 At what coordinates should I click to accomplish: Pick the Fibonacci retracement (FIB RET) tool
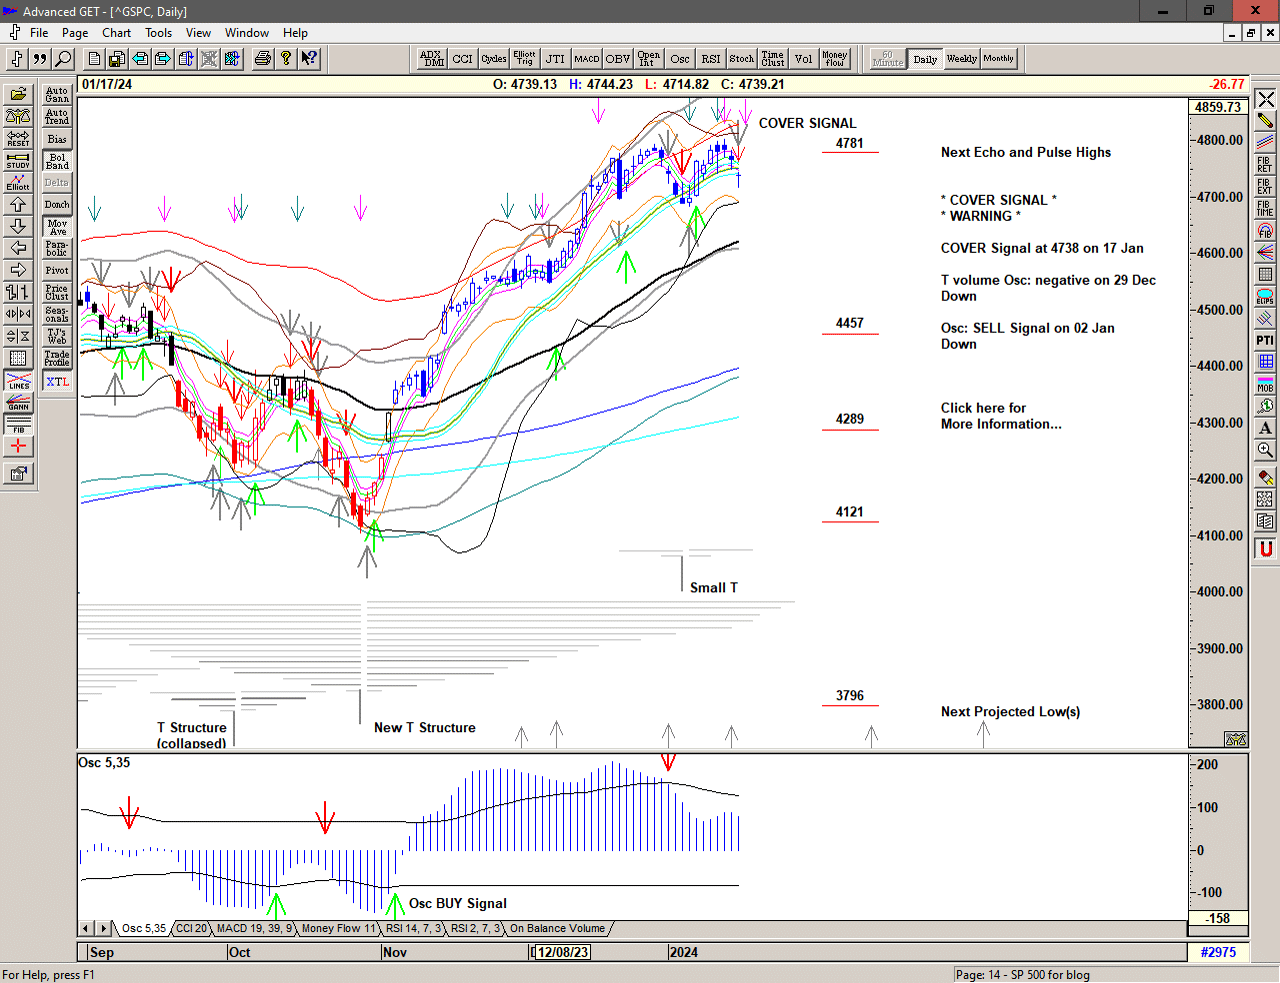pyautogui.click(x=1265, y=165)
